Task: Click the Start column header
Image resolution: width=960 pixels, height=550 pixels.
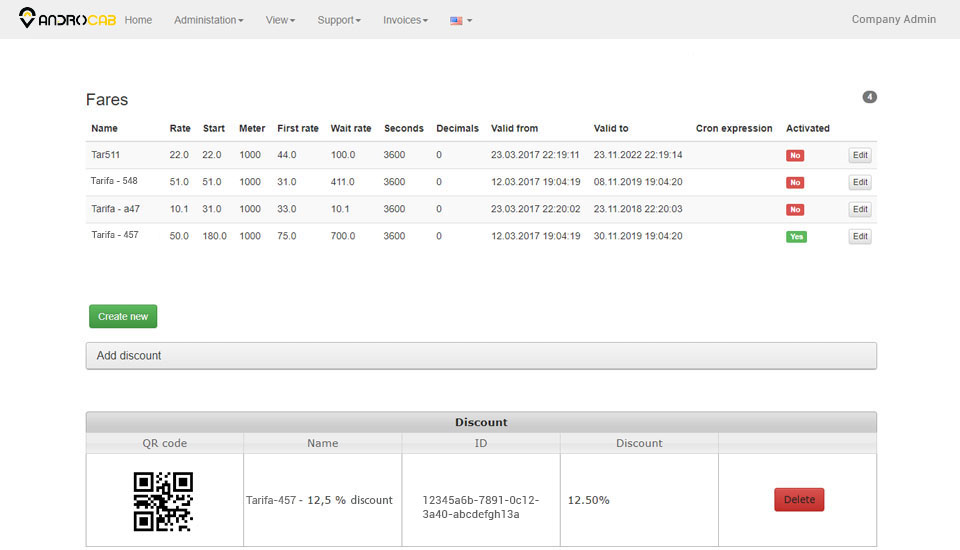Action: coord(214,128)
